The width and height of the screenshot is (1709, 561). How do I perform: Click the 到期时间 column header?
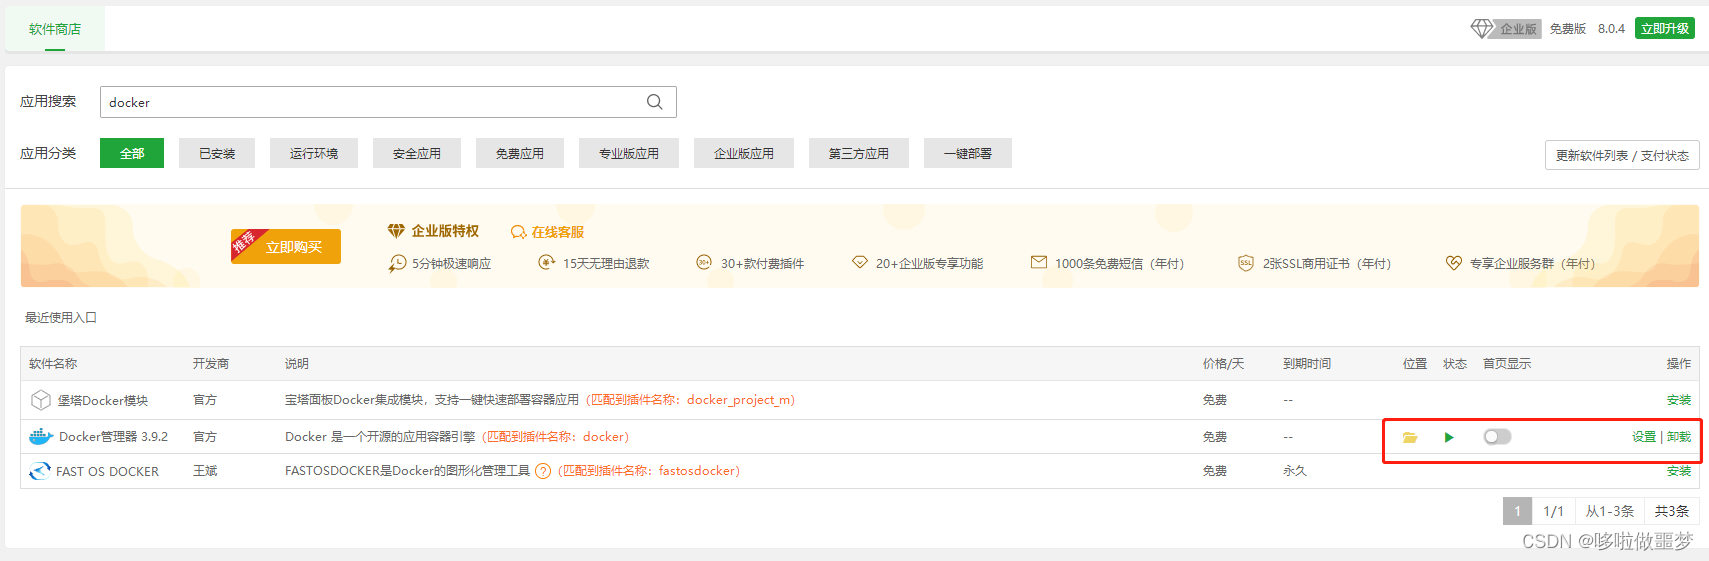click(1307, 364)
